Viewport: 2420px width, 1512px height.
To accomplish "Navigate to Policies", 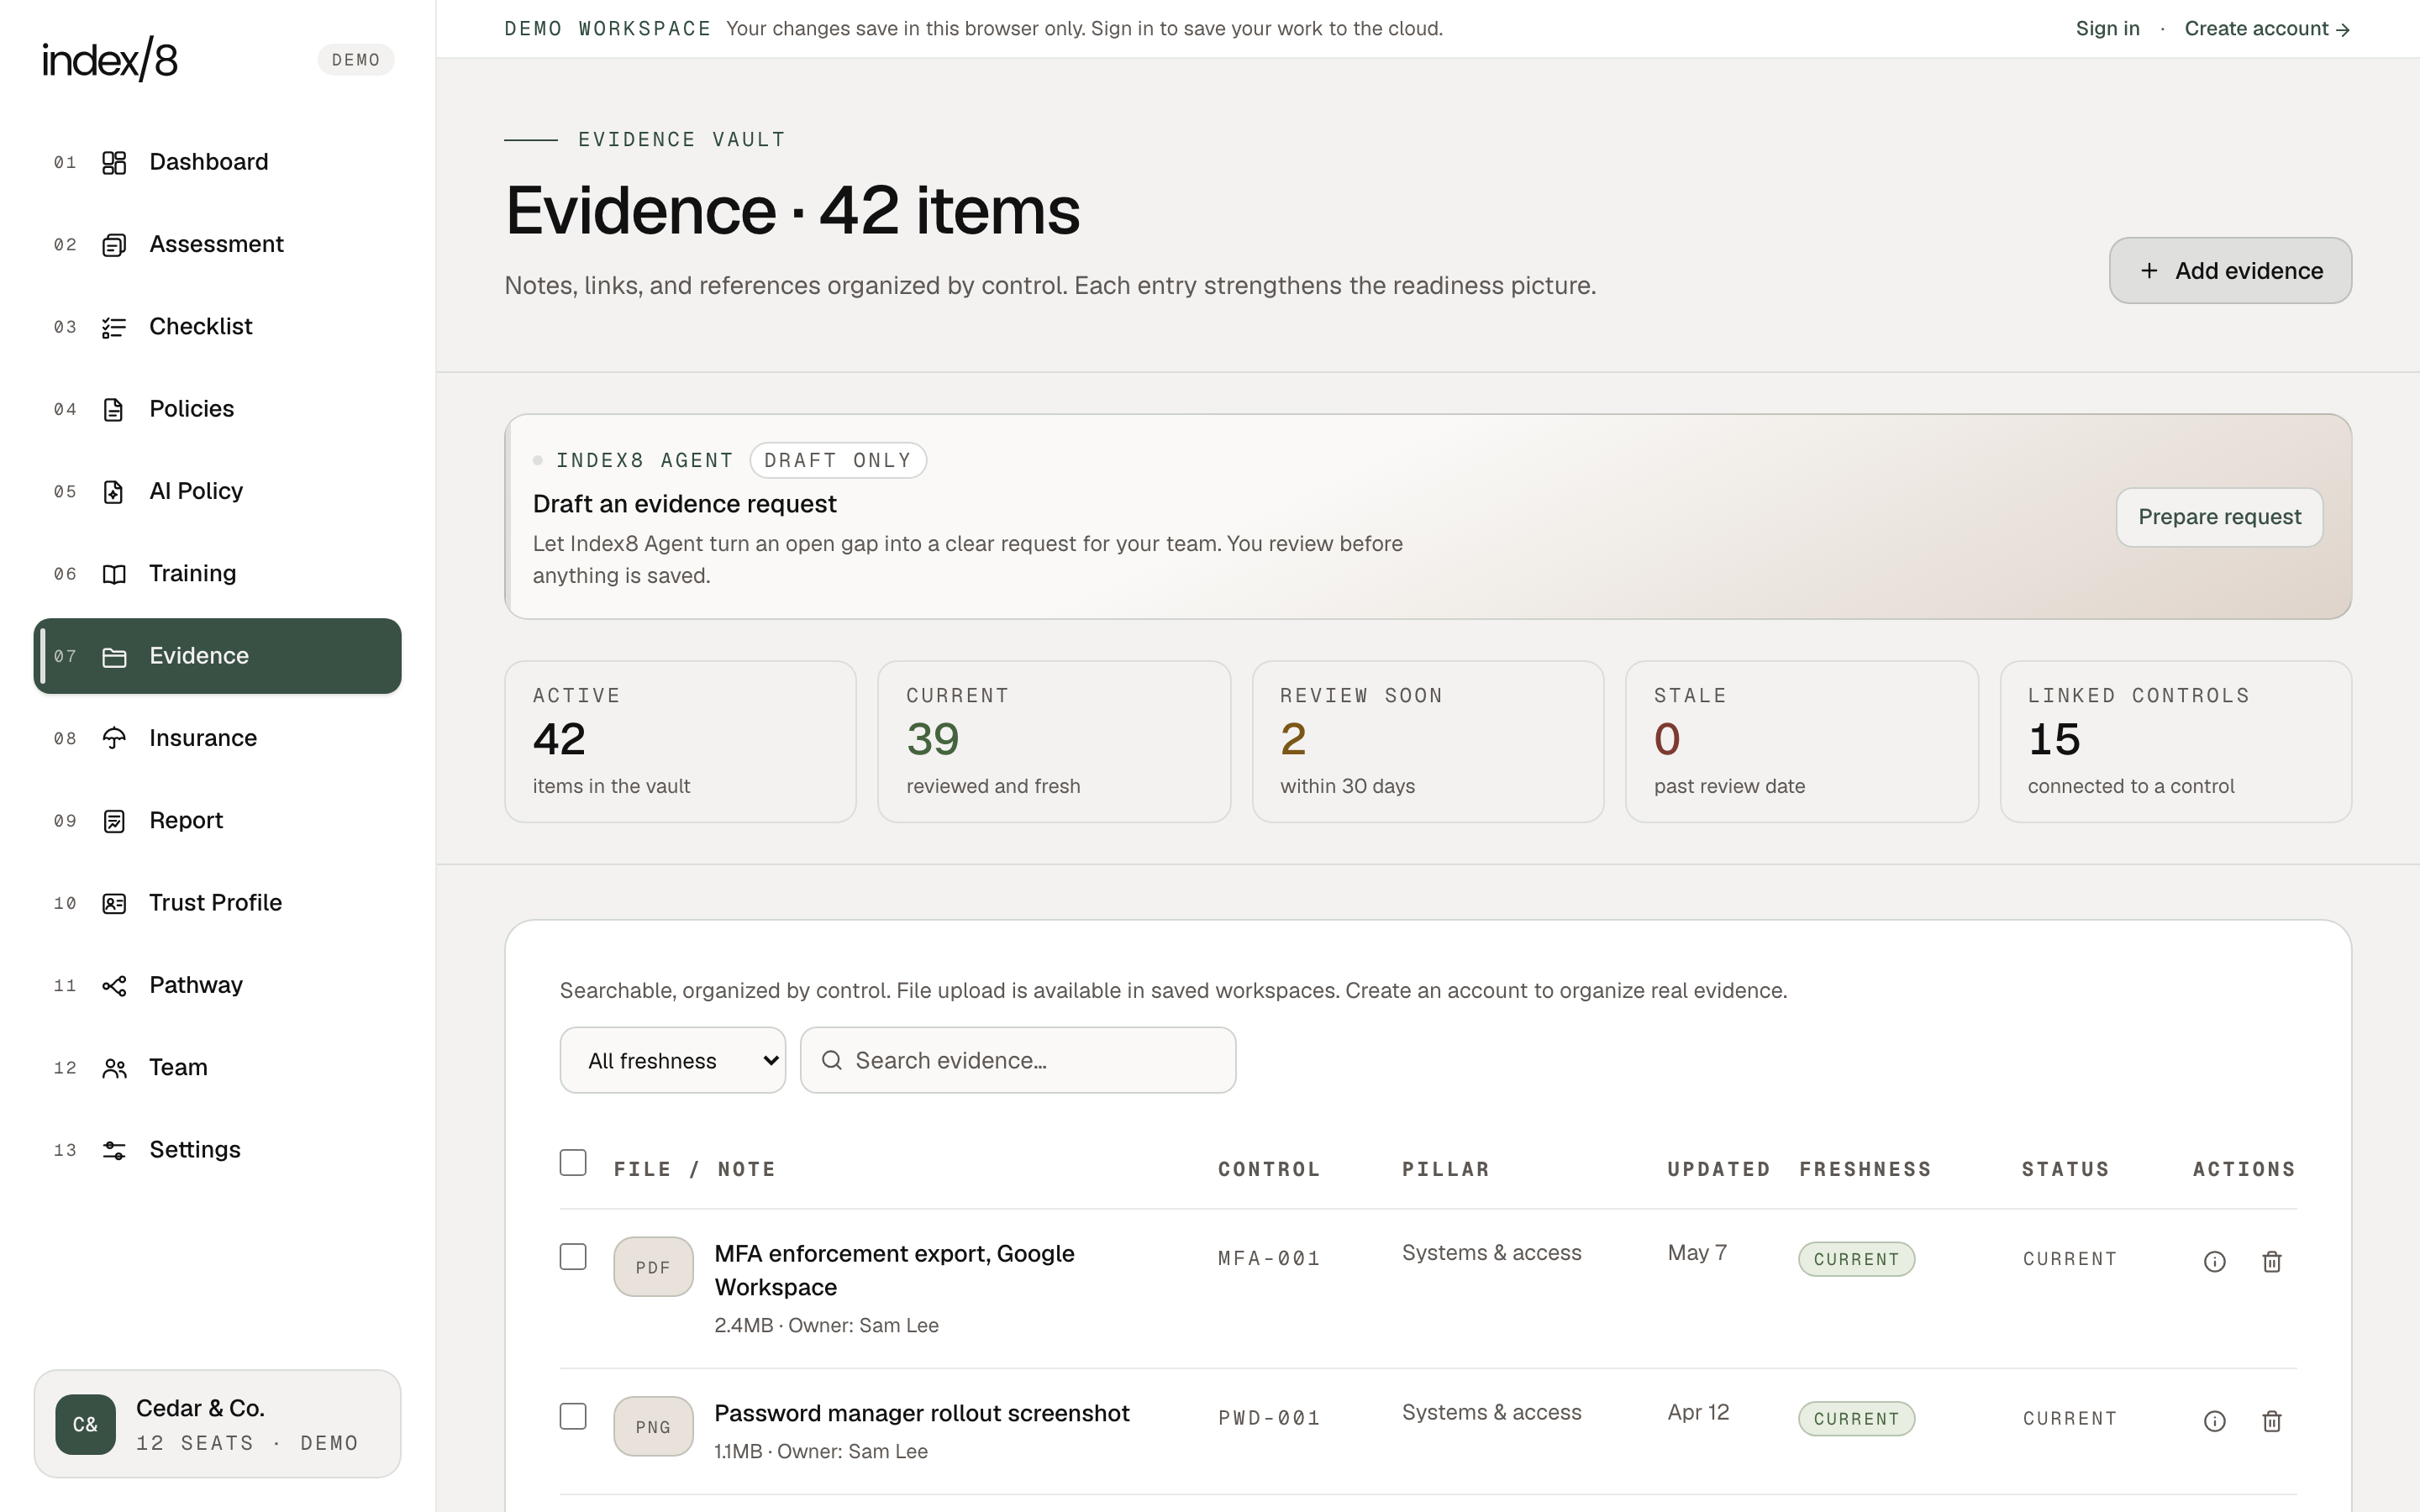I will 217,409.
